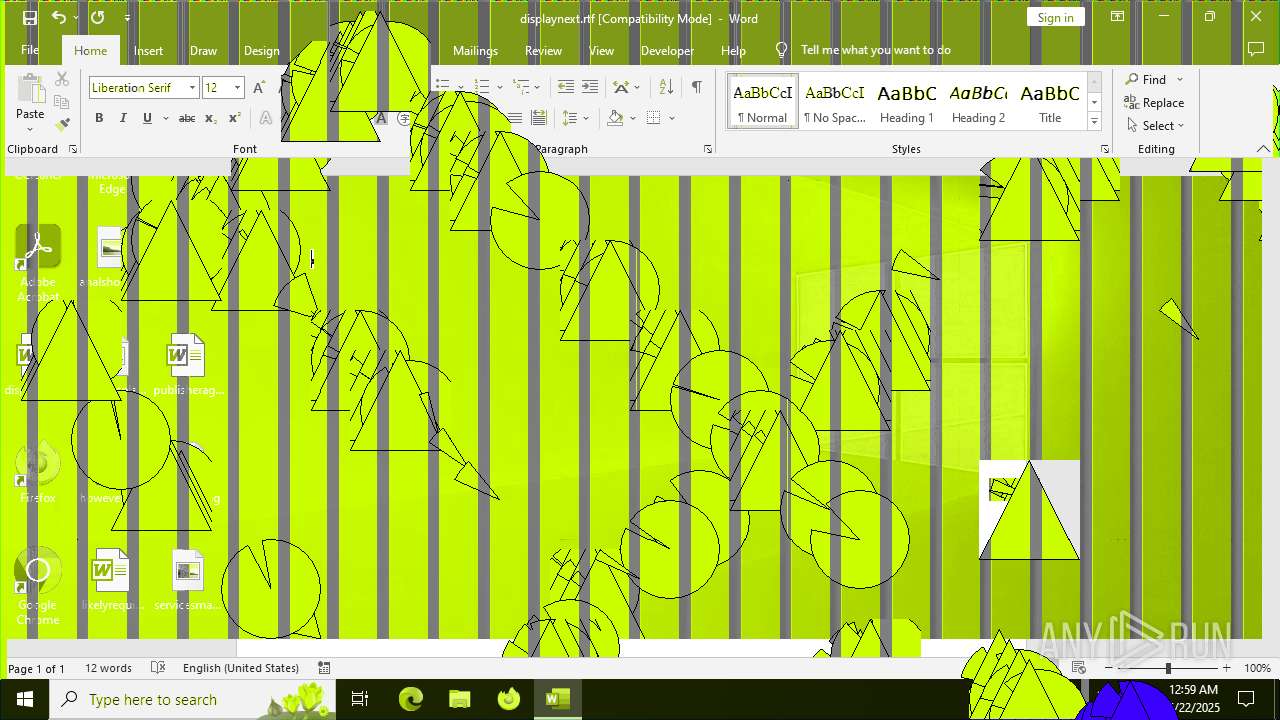Viewport: 1280px width, 720px height.
Task: Switch to the Mailings tab
Action: [475, 50]
